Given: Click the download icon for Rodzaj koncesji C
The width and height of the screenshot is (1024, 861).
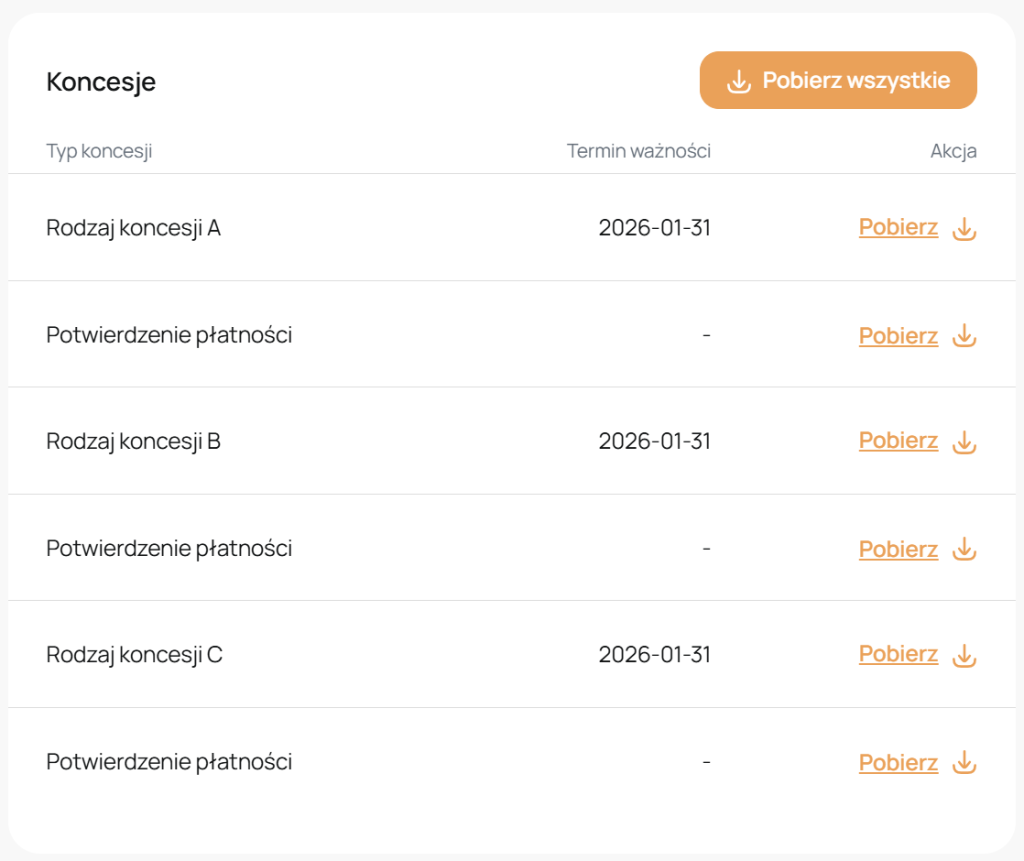Looking at the screenshot, I should coord(963,656).
